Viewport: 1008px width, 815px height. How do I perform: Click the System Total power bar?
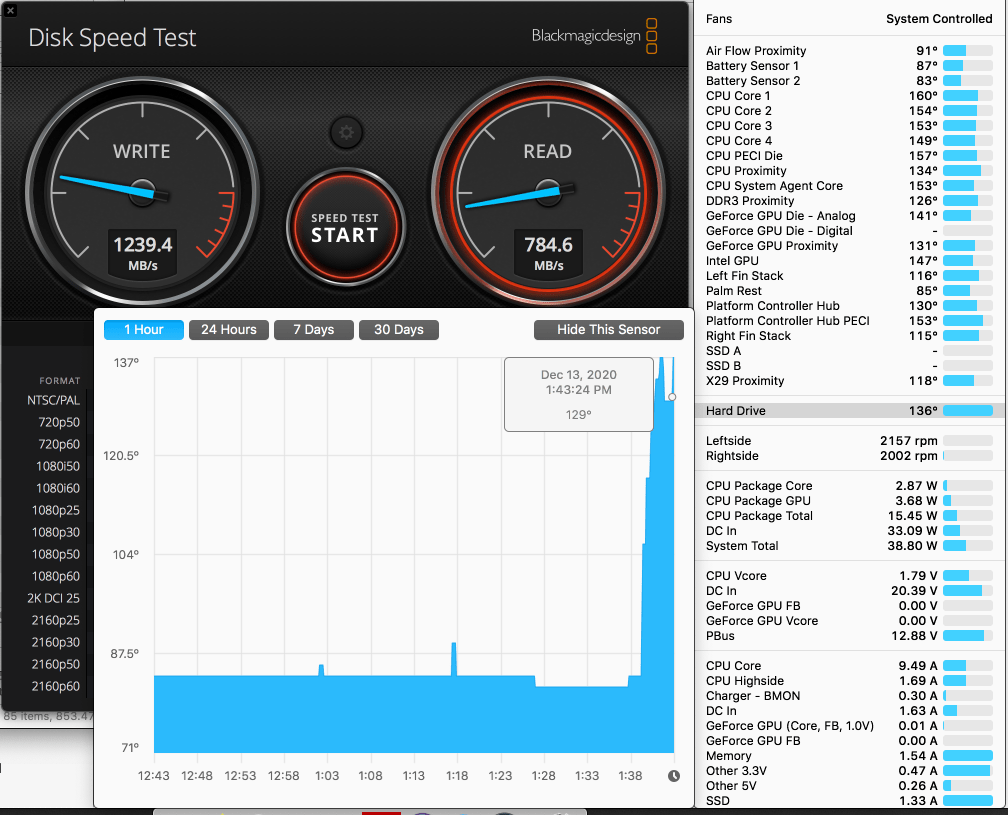pyautogui.click(x=969, y=546)
